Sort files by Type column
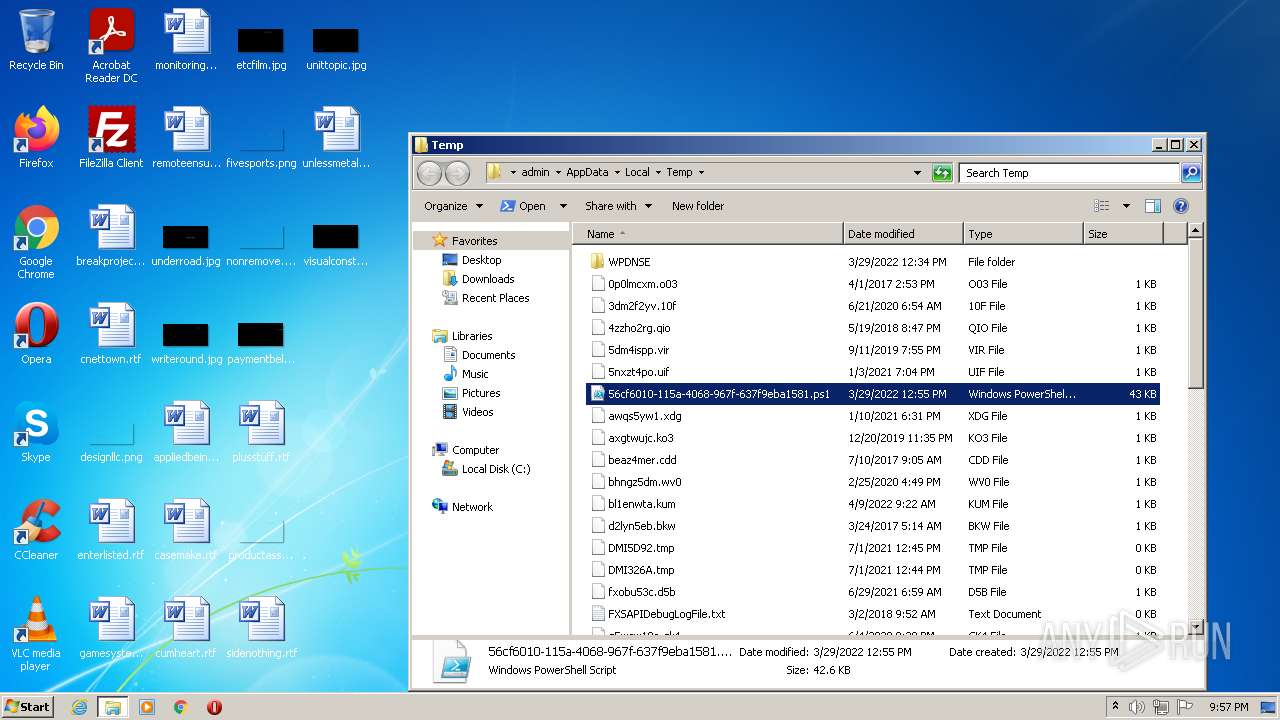1280x720 pixels. pyautogui.click(x=1023, y=234)
